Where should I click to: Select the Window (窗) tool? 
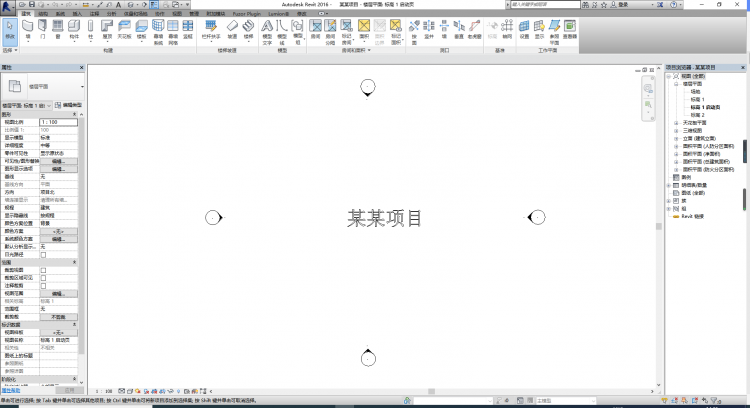point(58,30)
